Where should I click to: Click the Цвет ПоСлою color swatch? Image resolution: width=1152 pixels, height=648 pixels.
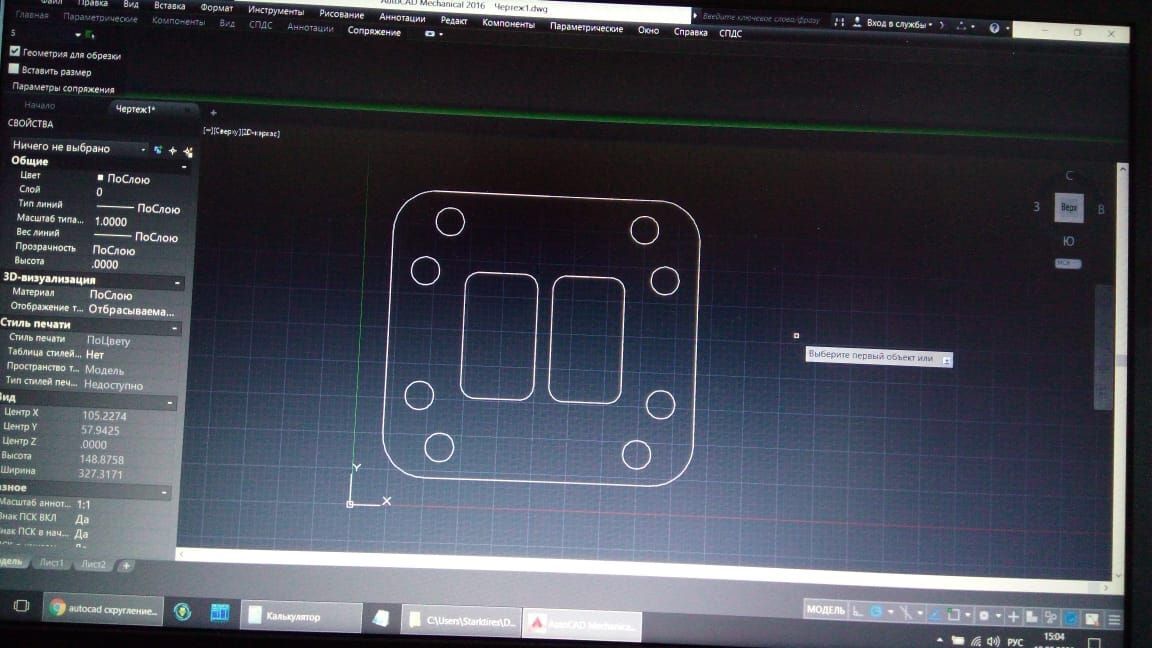[101, 177]
